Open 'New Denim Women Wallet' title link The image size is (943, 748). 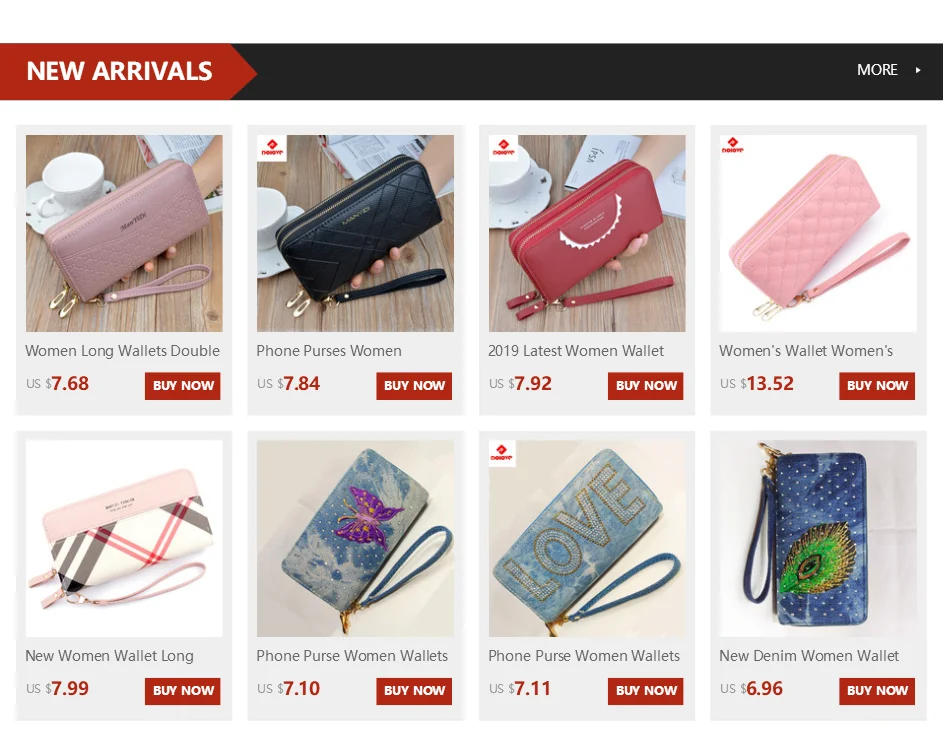coord(809,656)
